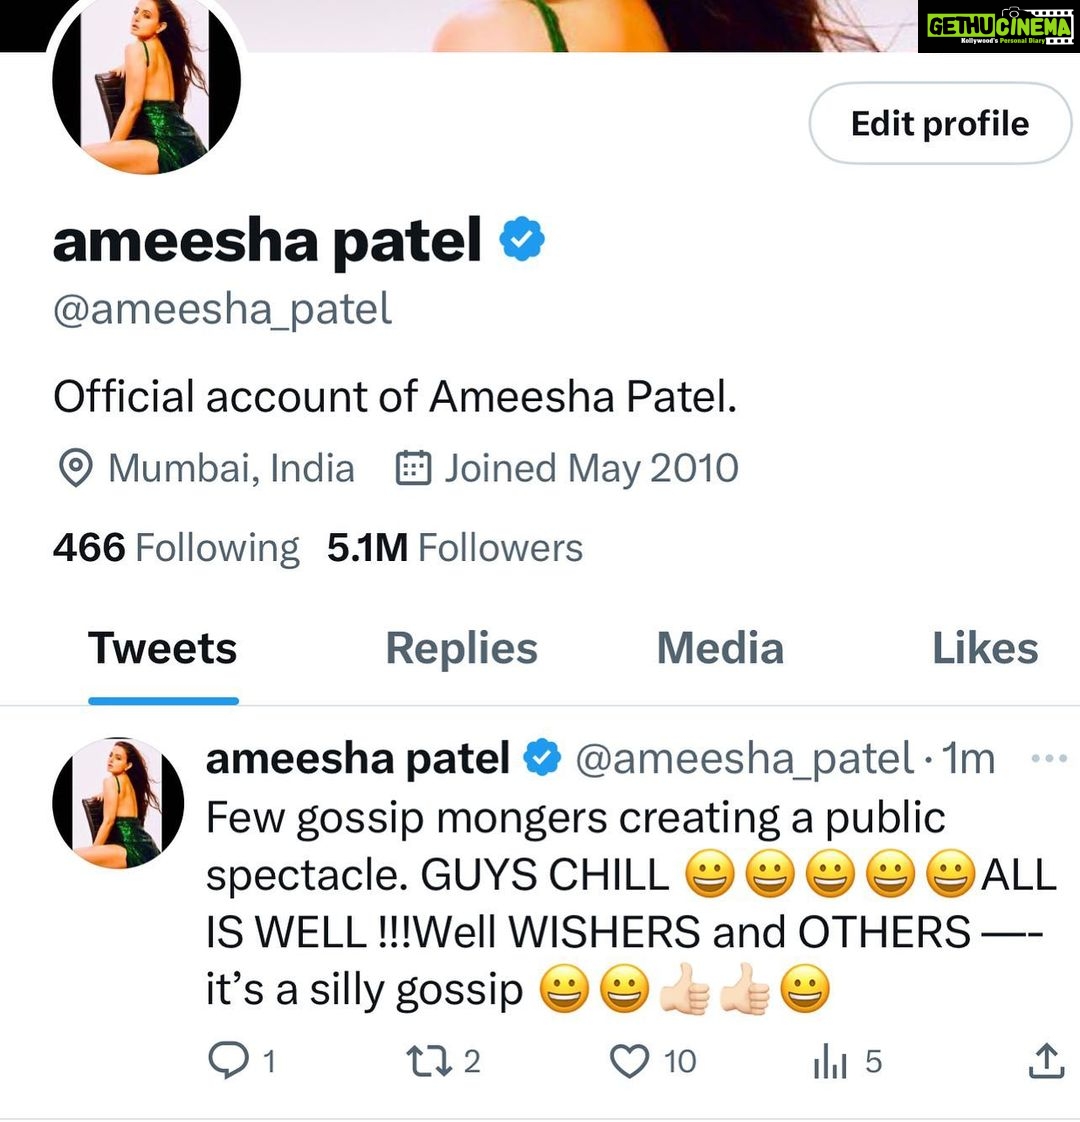This screenshot has height=1122, width=1080.
Task: Click the calendar icon beside Joined May 2010
Action: point(414,468)
